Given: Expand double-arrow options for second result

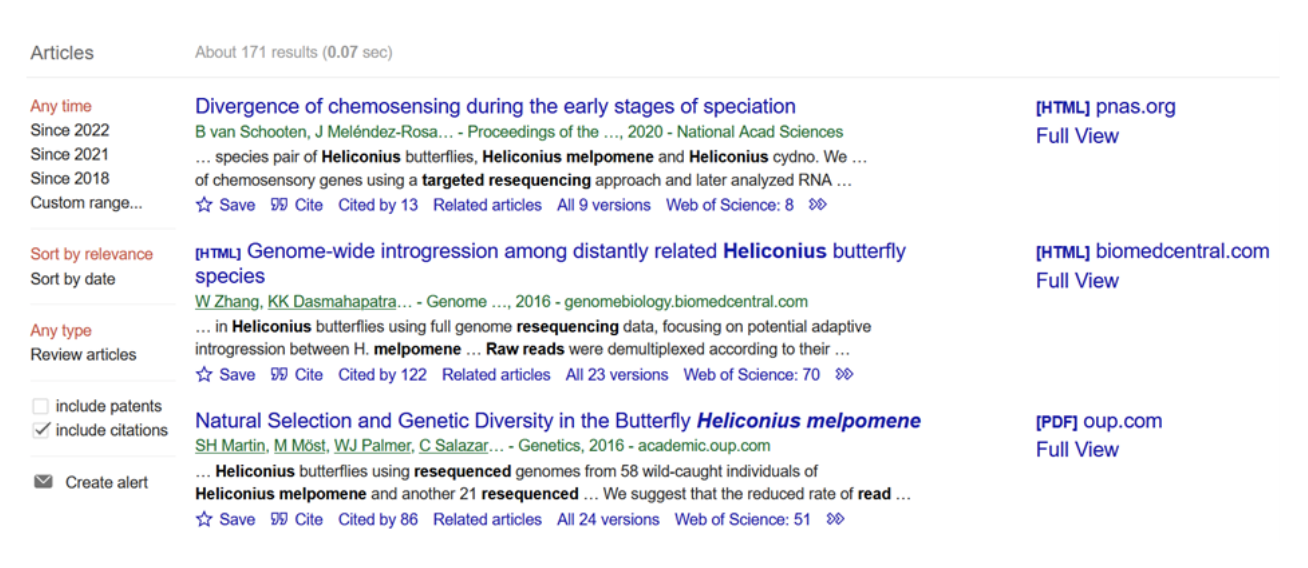Looking at the screenshot, I should [x=844, y=375].
